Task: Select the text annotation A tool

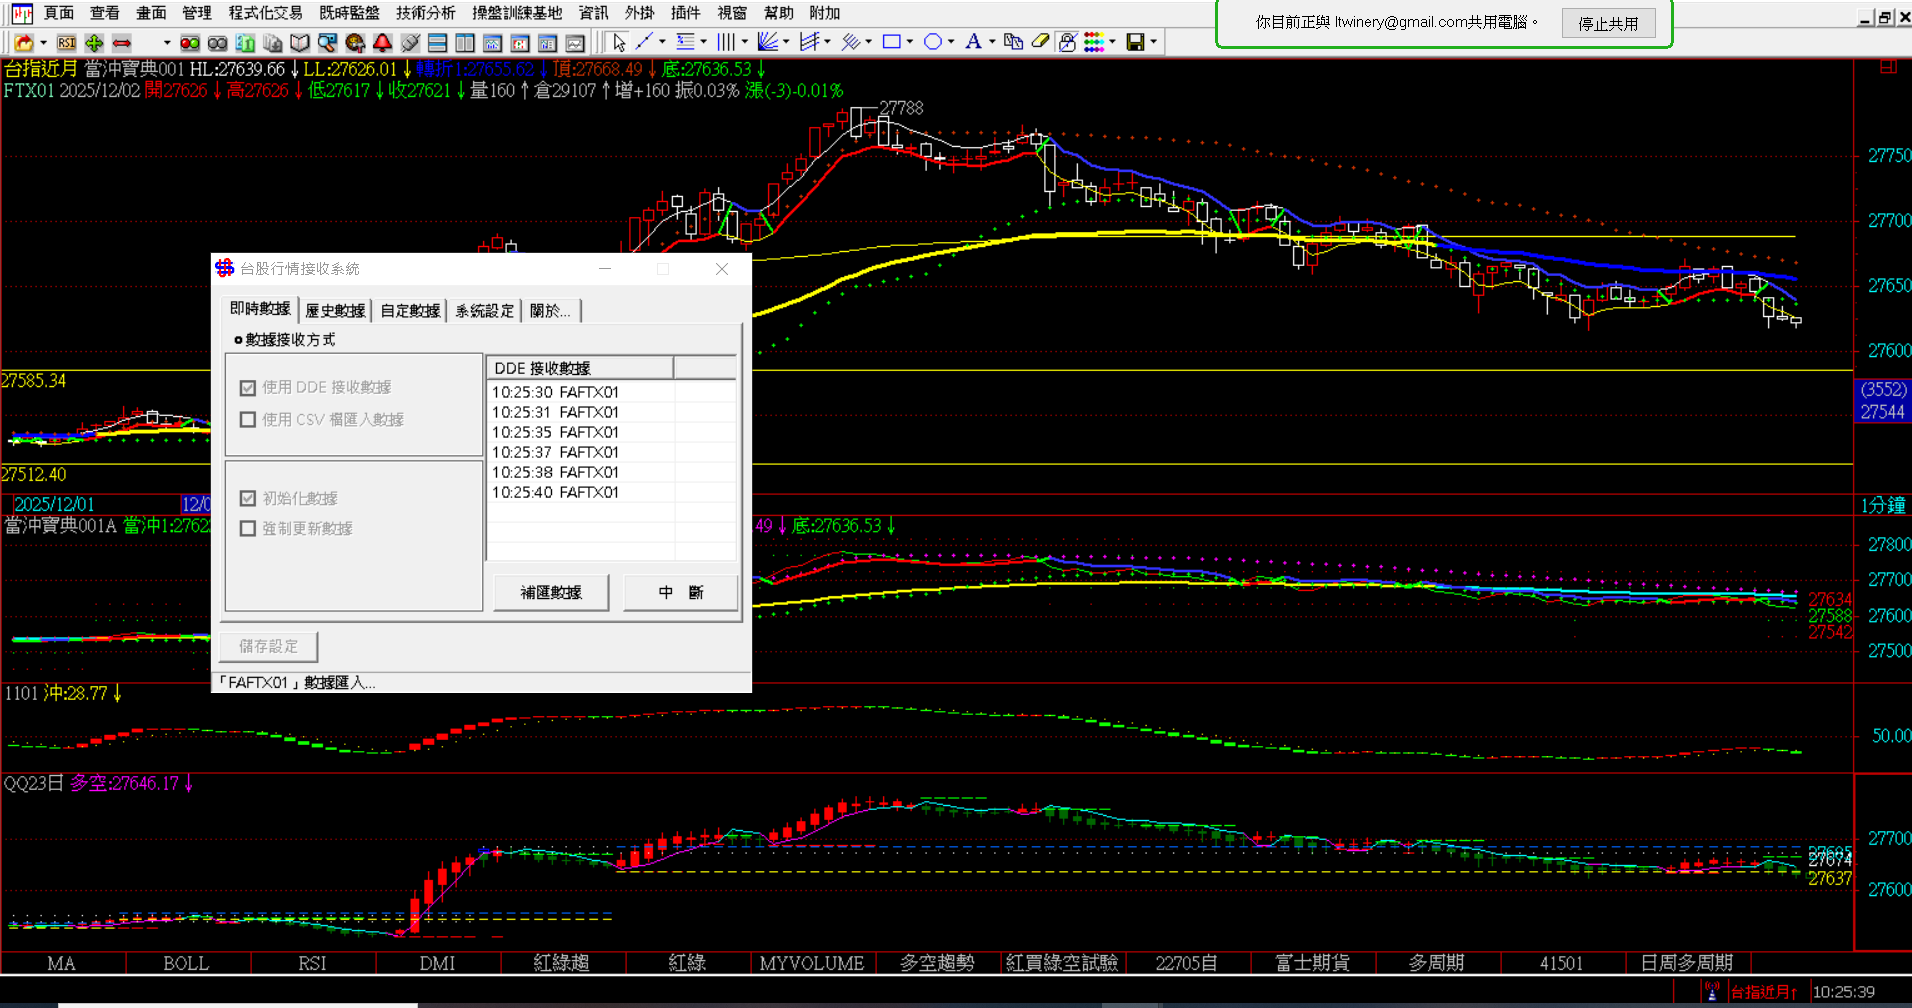Action: [x=972, y=42]
